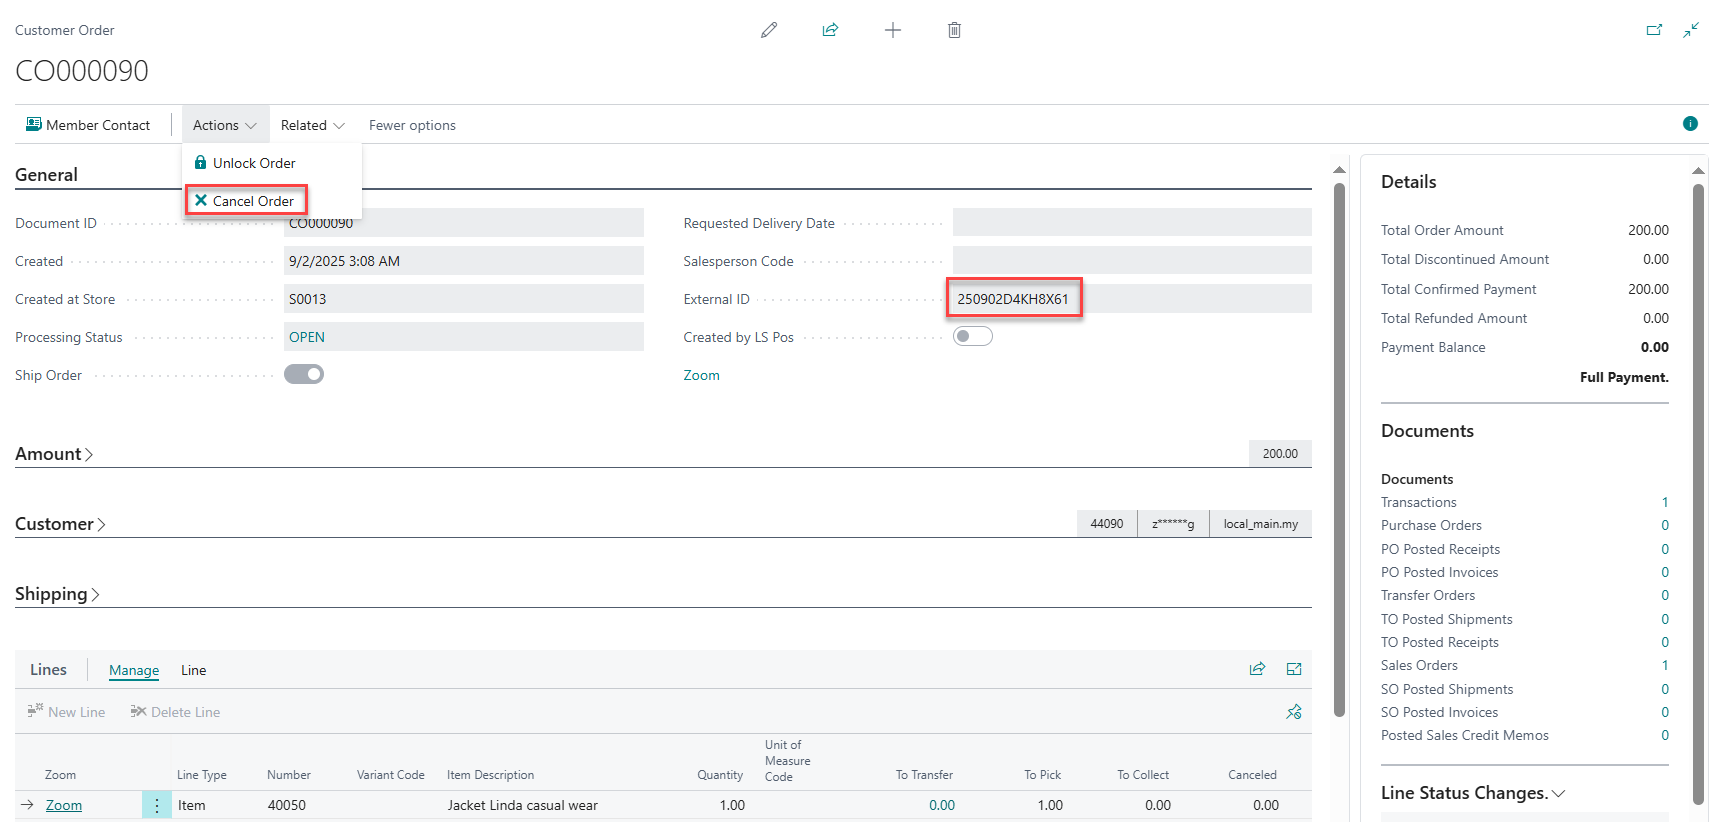1710x822 pixels.
Task: Open the Related dropdown menu
Action: click(x=312, y=125)
